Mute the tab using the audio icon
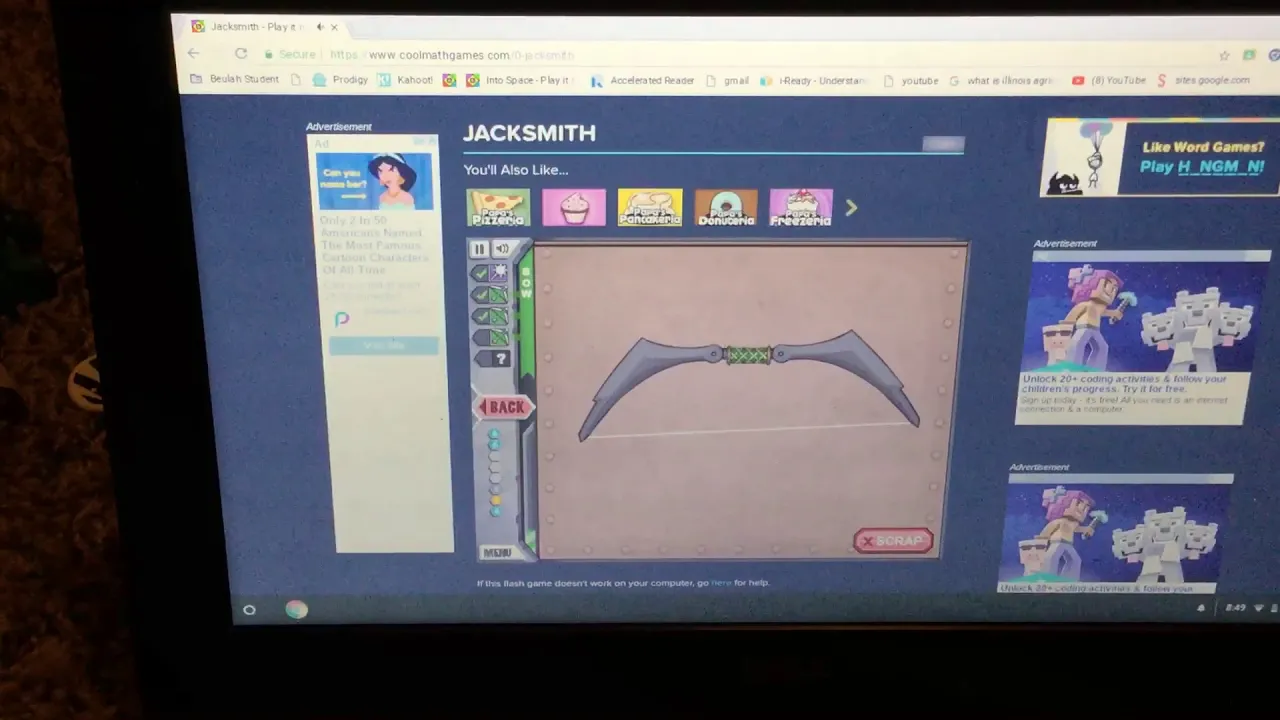 (x=320, y=27)
